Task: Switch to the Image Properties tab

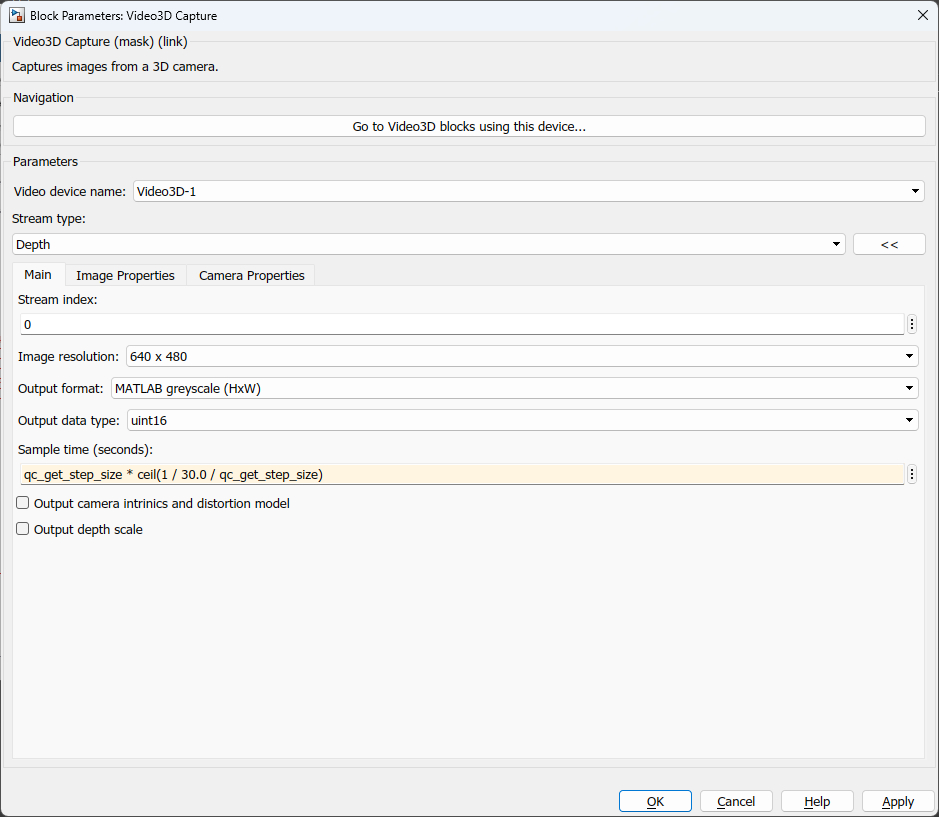Action: click(x=125, y=274)
